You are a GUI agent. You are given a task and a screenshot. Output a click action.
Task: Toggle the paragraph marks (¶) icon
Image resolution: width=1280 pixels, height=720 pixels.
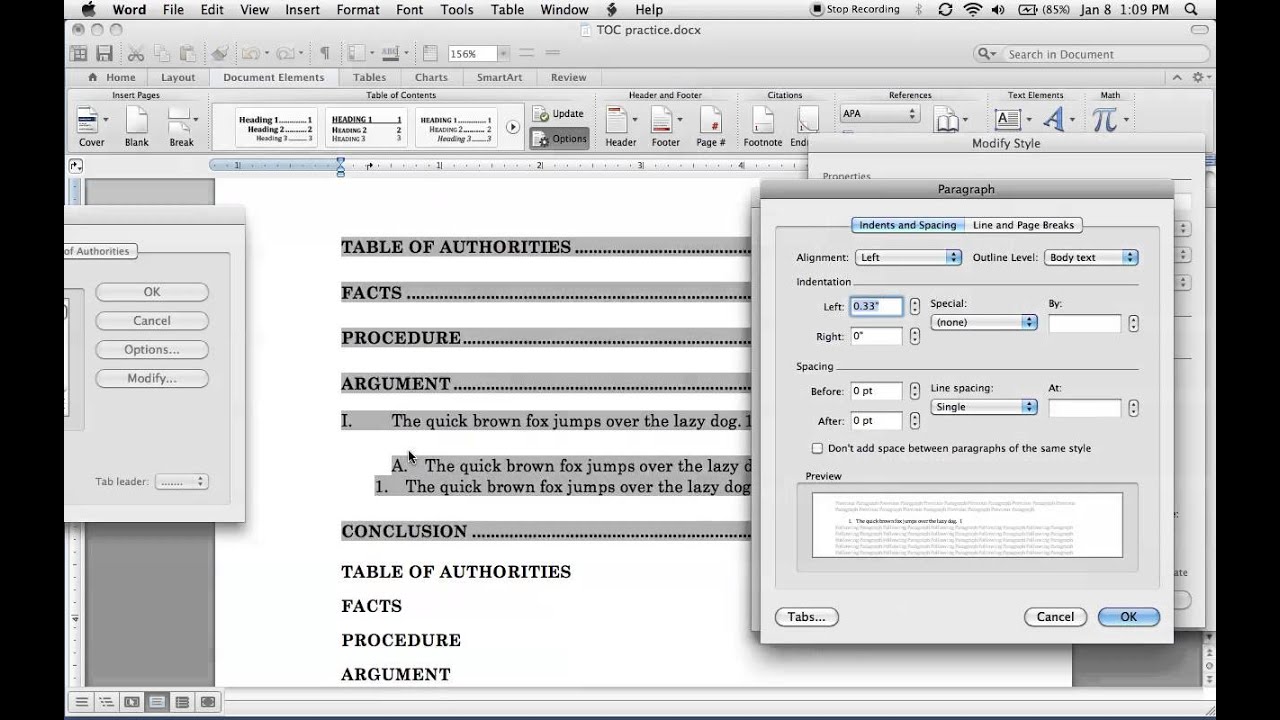click(324, 54)
